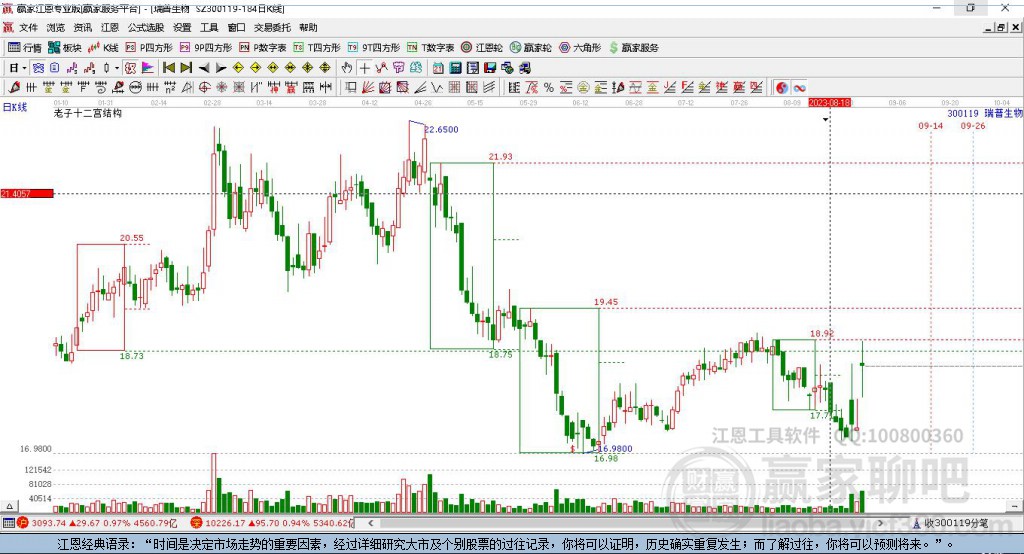The height and width of the screenshot is (554, 1024).
Task: Open the T数字表 tool
Action: pos(430,48)
